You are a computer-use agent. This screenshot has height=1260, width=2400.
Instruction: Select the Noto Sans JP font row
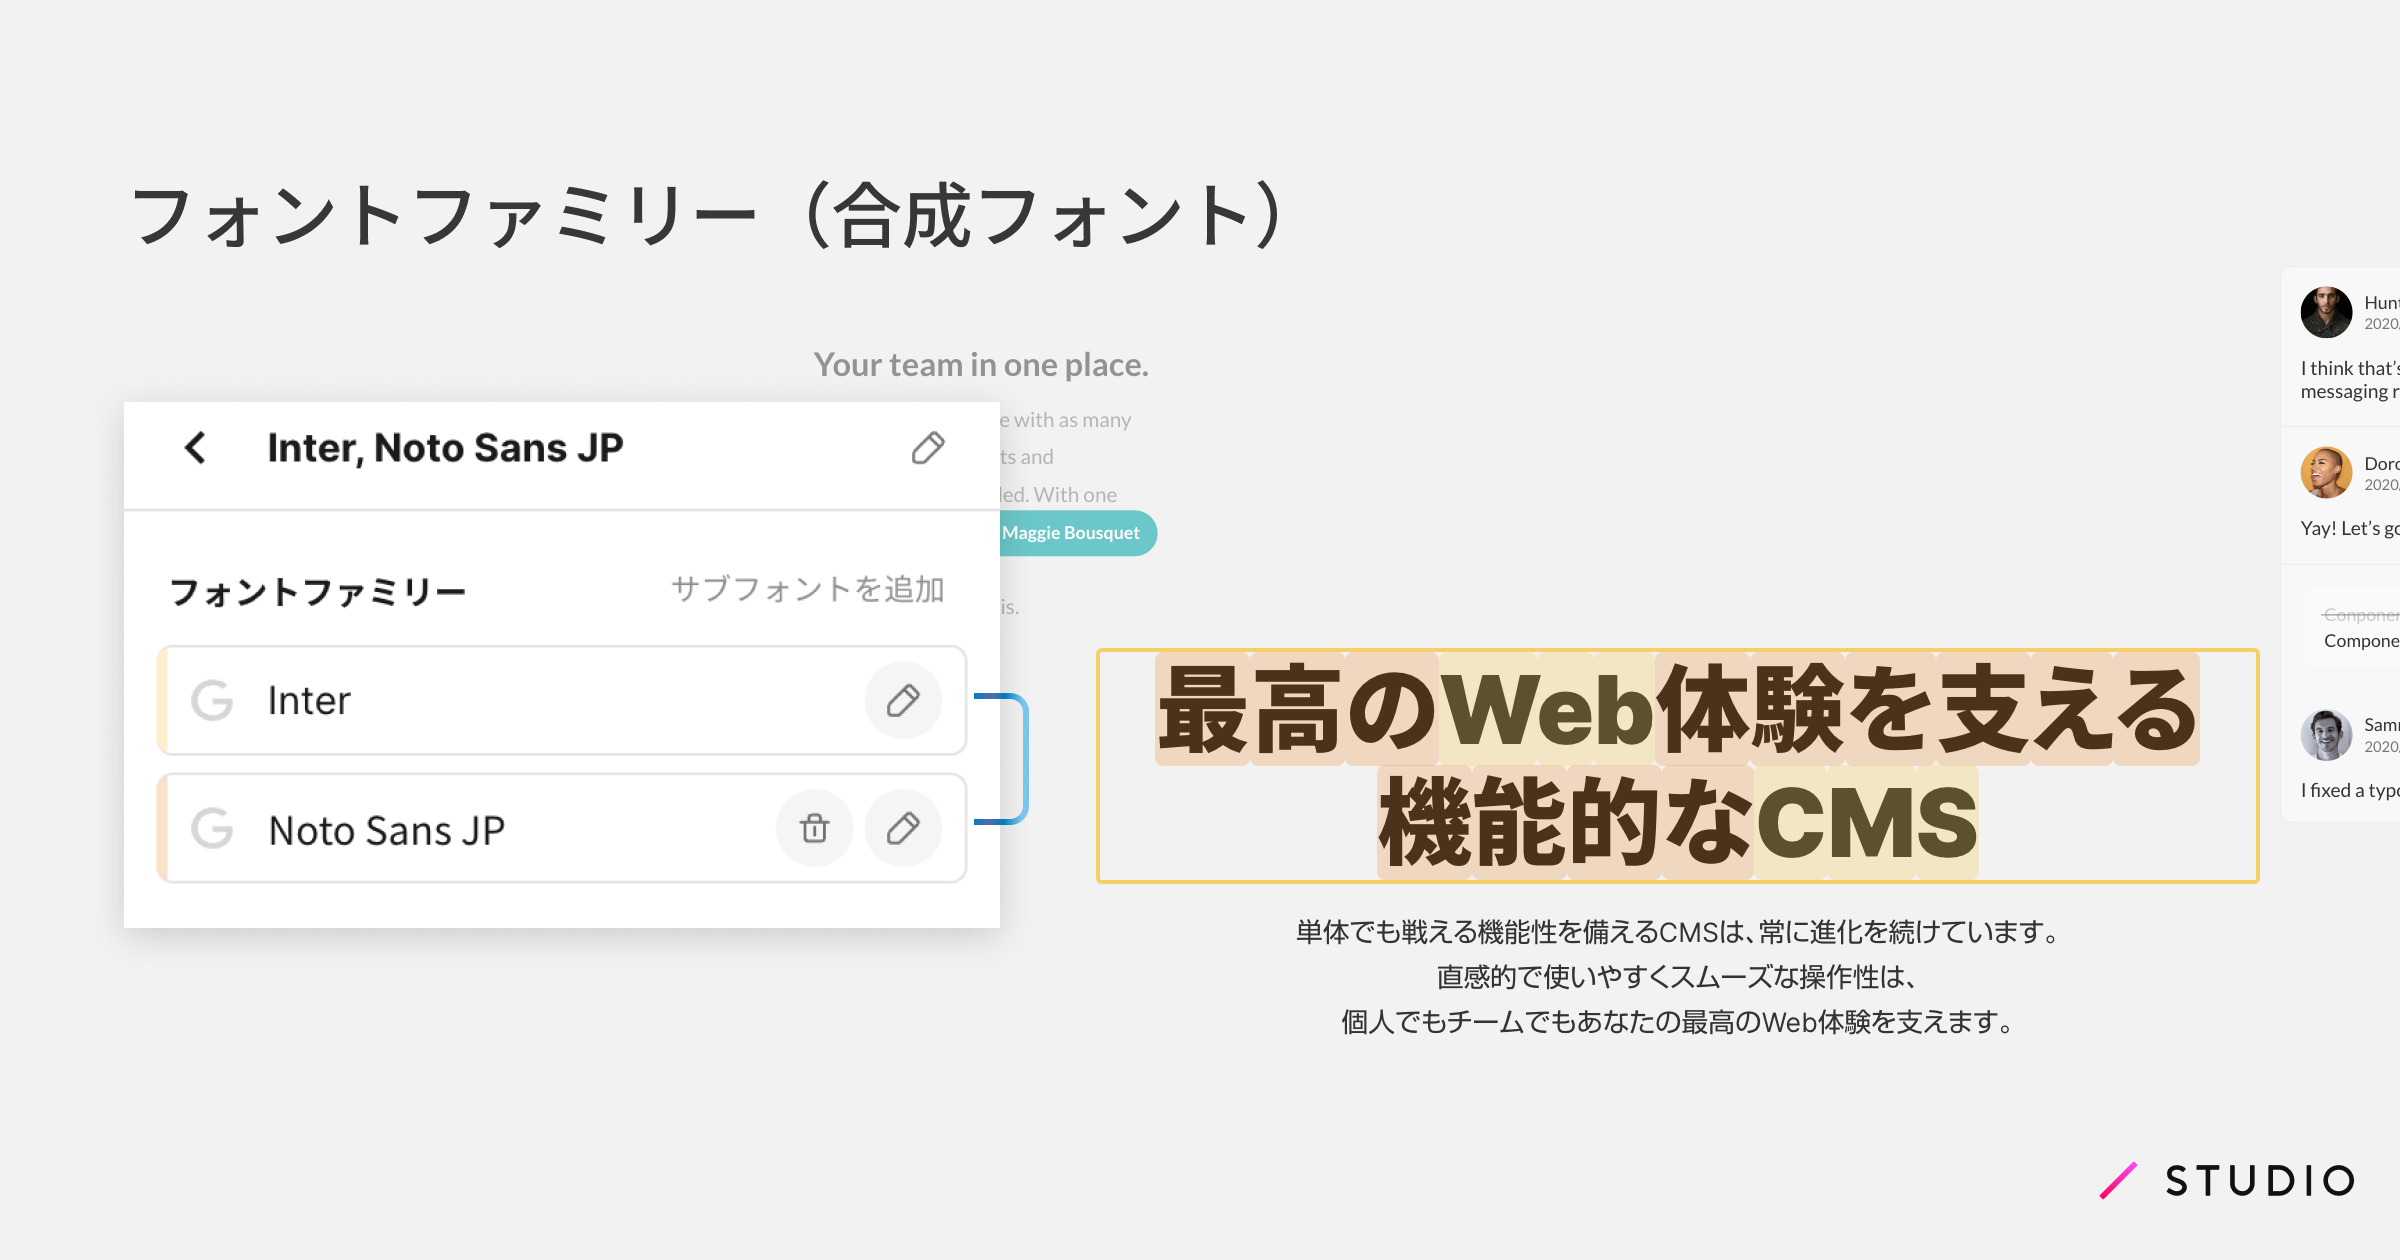[x=562, y=828]
